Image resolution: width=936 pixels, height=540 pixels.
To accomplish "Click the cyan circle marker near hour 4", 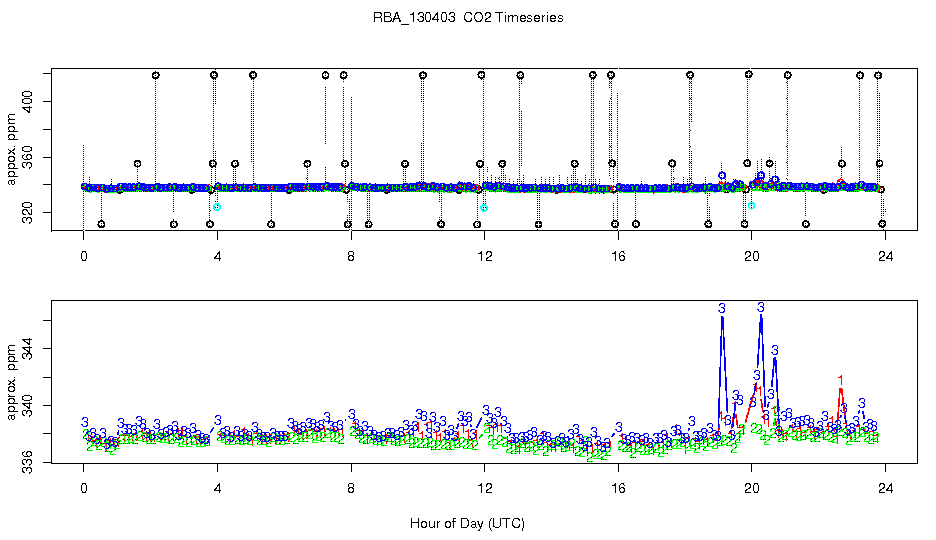I will coord(217,207).
